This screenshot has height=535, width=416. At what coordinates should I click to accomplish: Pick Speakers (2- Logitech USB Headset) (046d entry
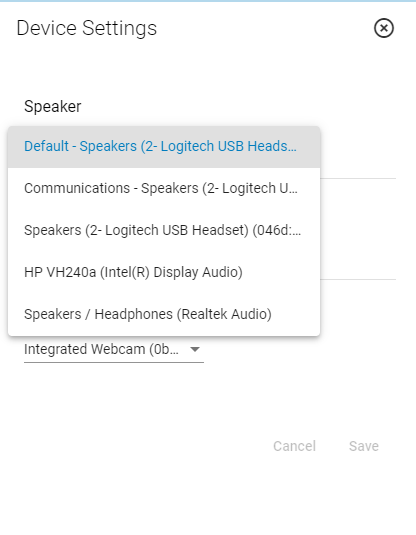tap(164, 230)
